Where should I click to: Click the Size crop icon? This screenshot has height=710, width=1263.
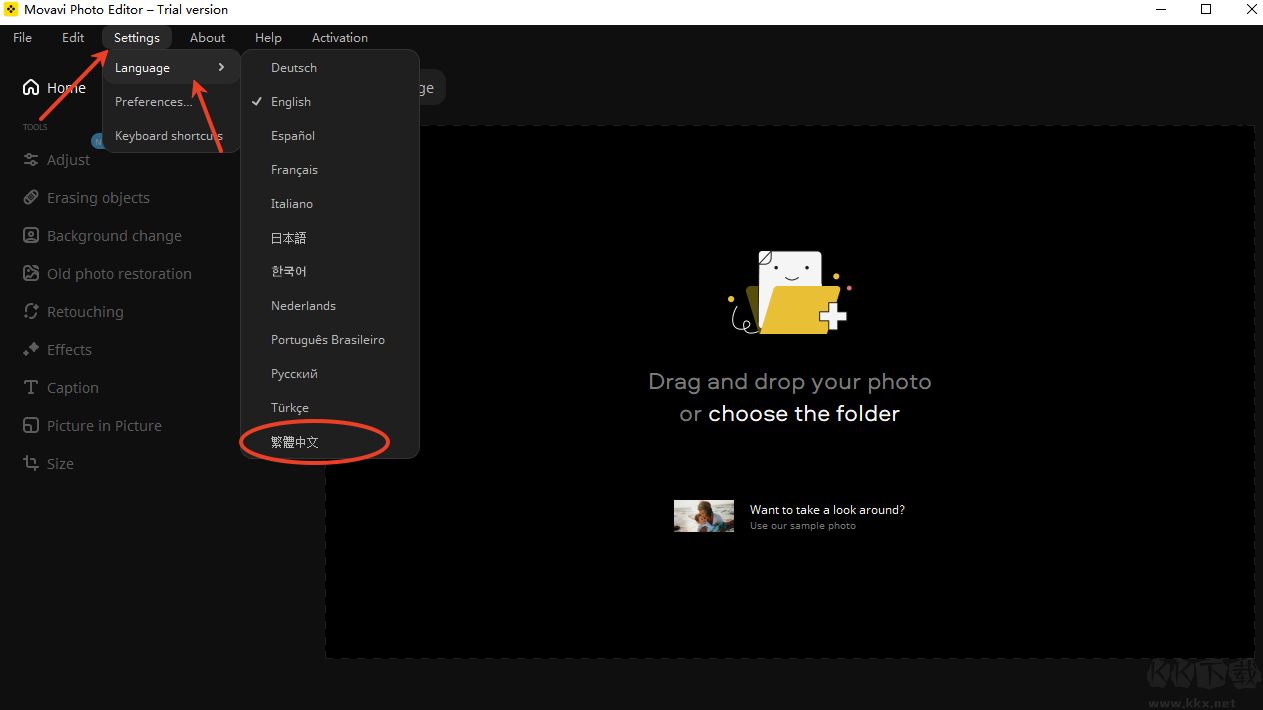coord(31,464)
